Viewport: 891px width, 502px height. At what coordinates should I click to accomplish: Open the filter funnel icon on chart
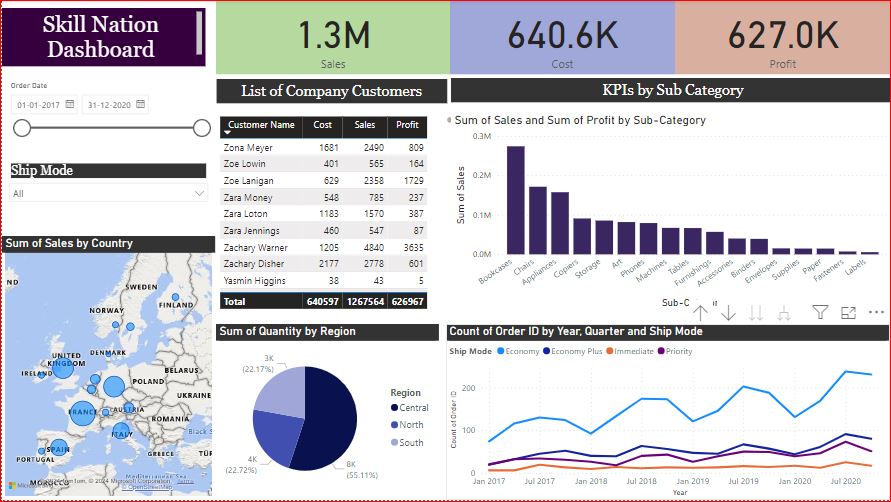tap(820, 312)
